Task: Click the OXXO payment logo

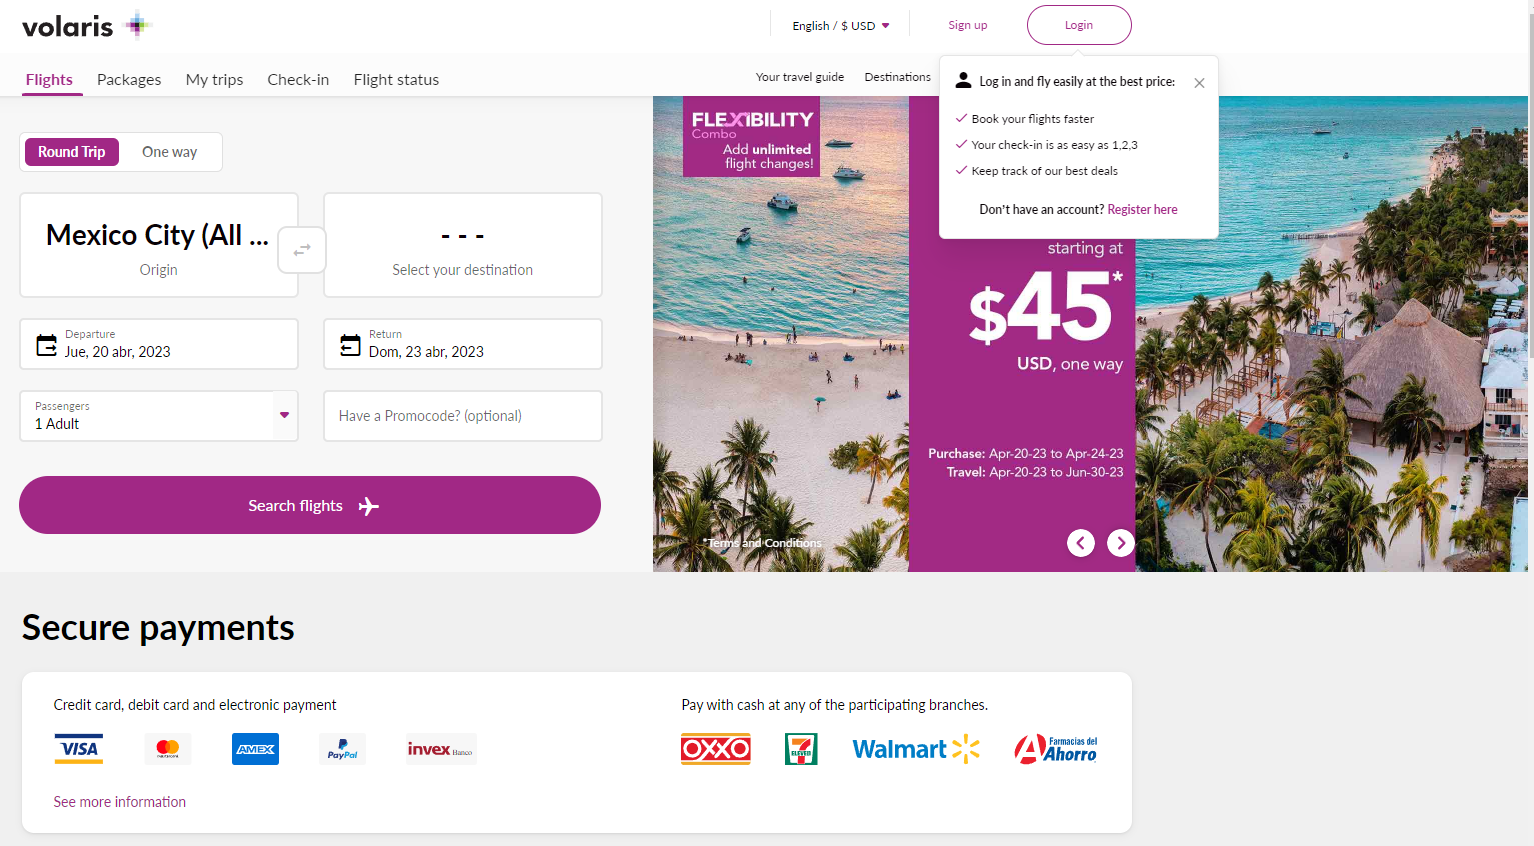Action: click(716, 749)
